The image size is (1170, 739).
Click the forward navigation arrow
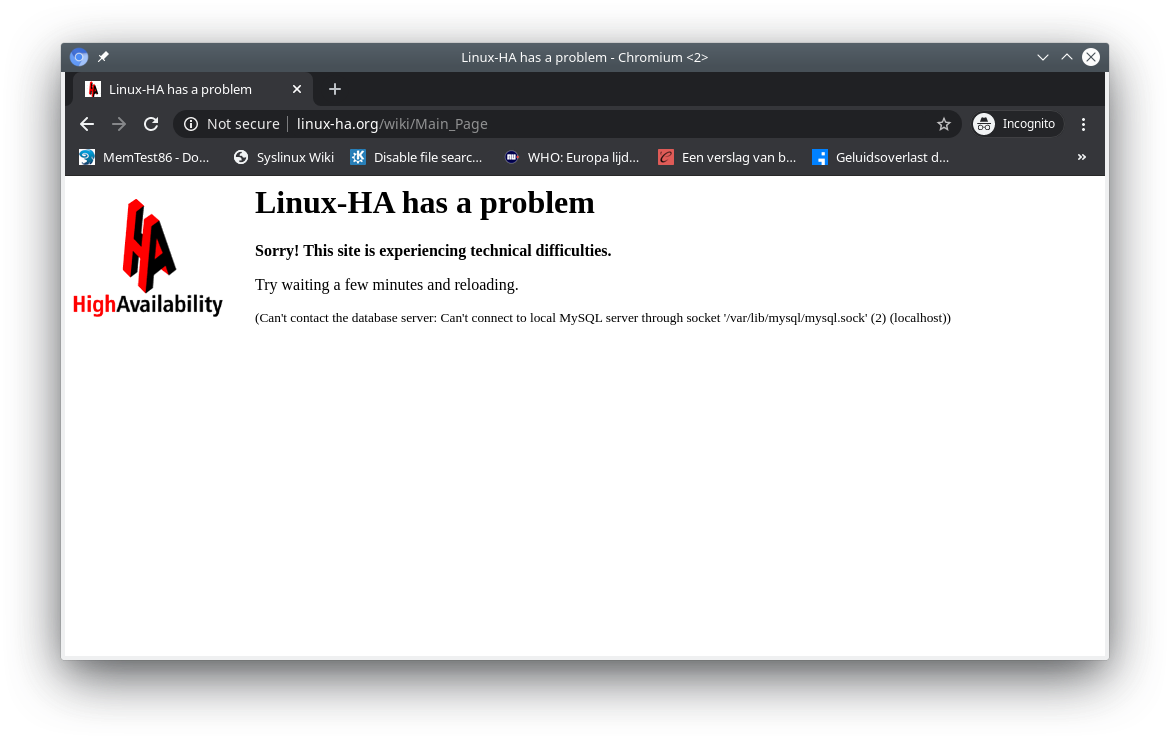119,124
